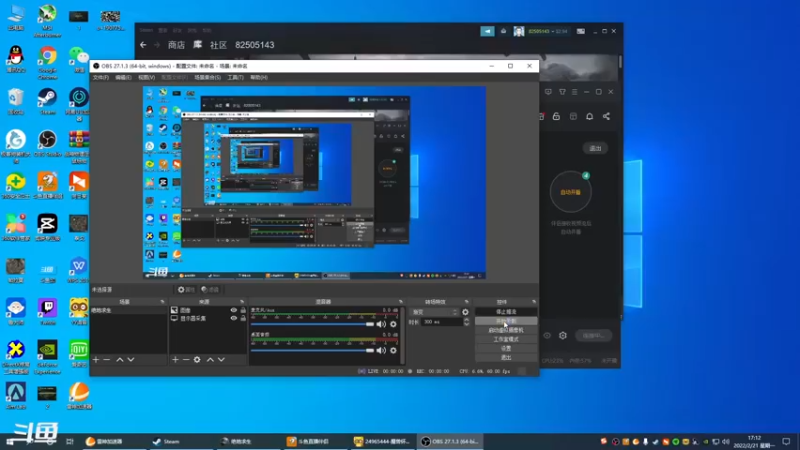This screenshot has width=800, height=450.
Task: Open the OBS Edit menu
Action: point(123,78)
